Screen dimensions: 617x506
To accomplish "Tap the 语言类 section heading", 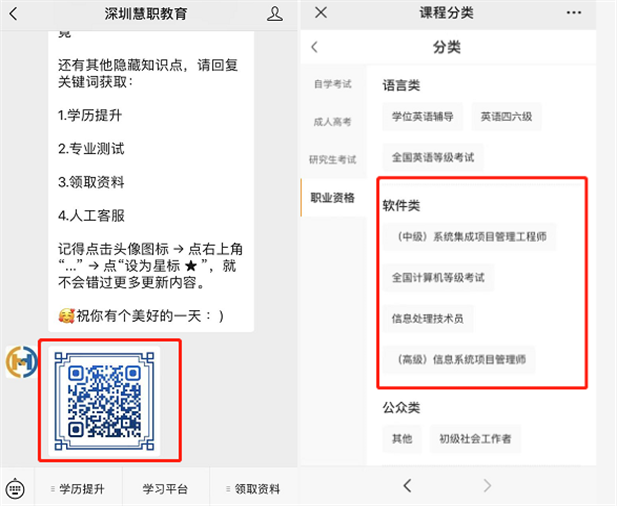I will [x=401, y=85].
